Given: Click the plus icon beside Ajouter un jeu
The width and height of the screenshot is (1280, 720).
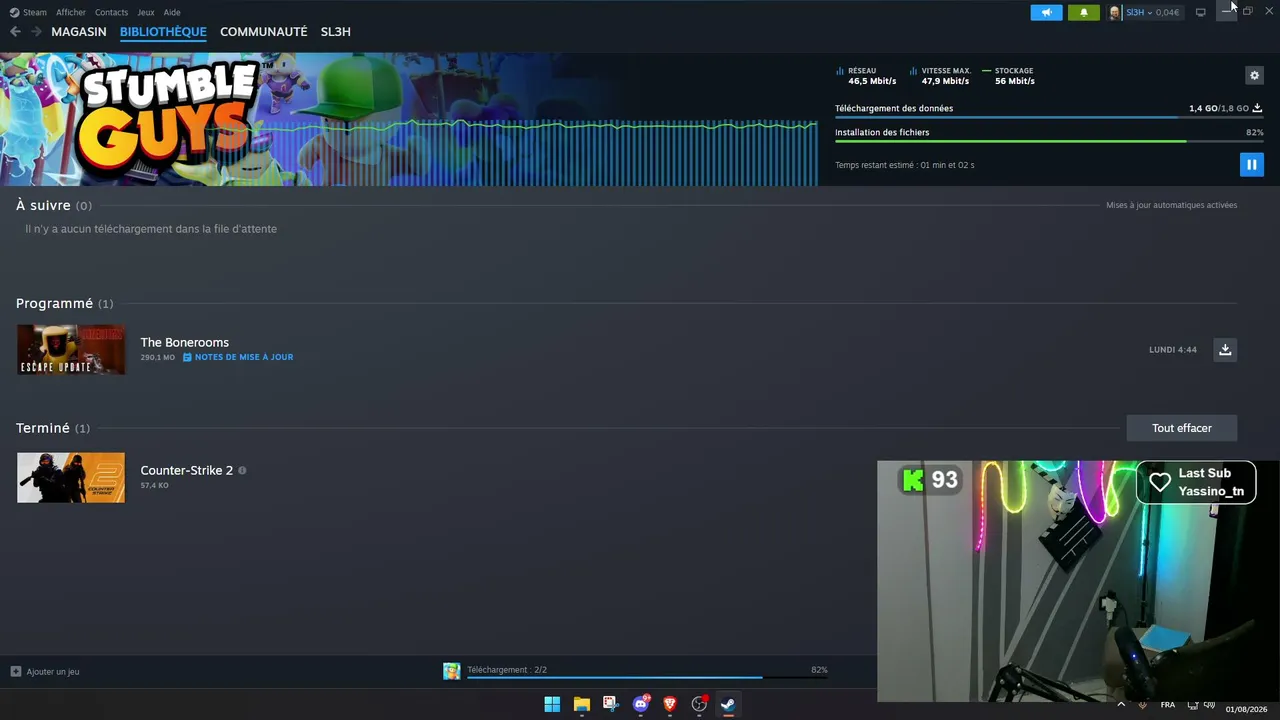Looking at the screenshot, I should coord(15,672).
